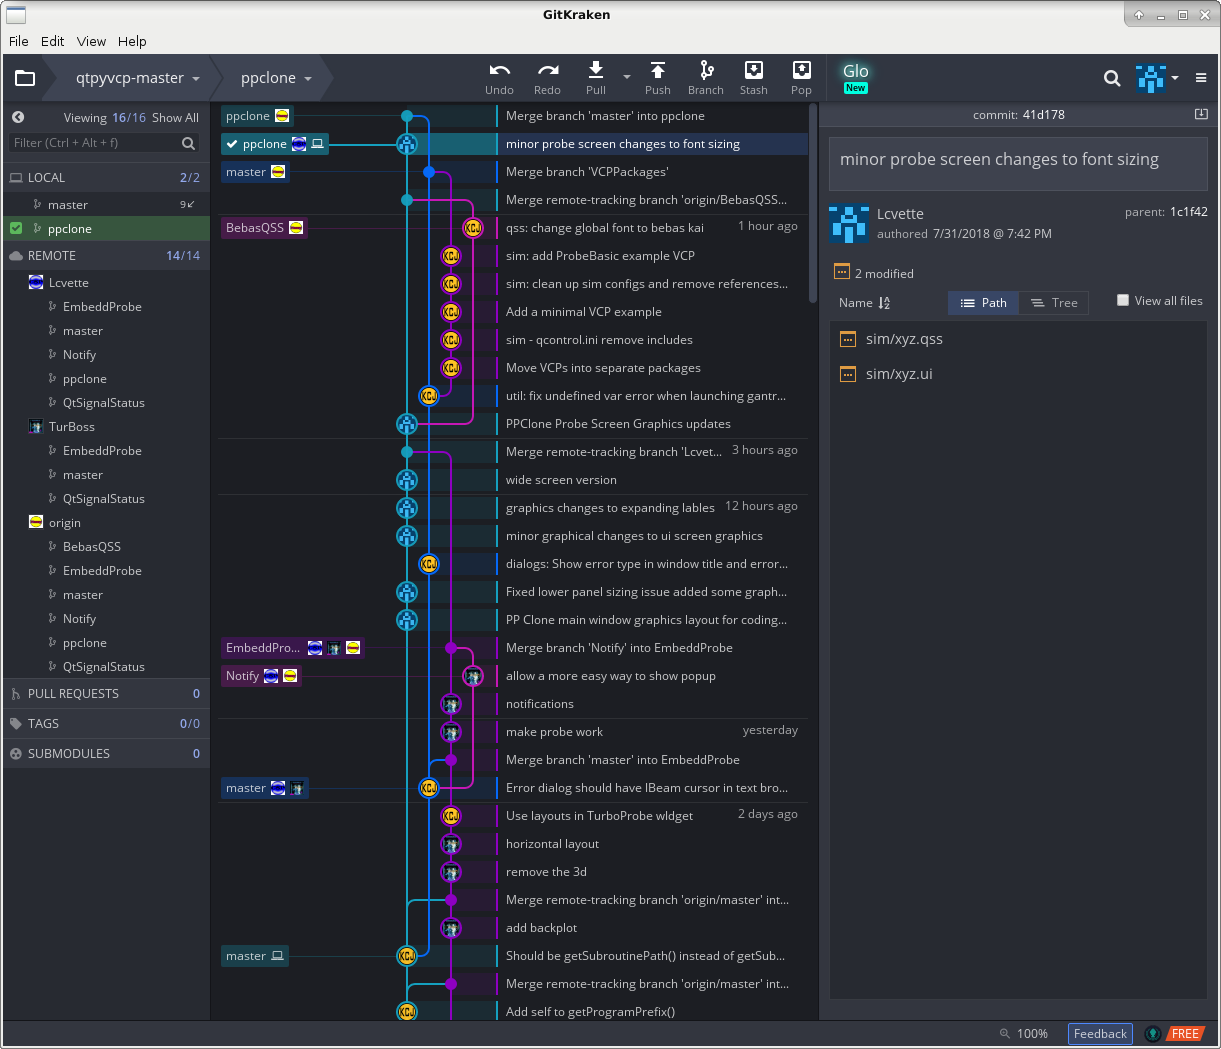
Task: Expand the TAGS section
Action: click(106, 723)
